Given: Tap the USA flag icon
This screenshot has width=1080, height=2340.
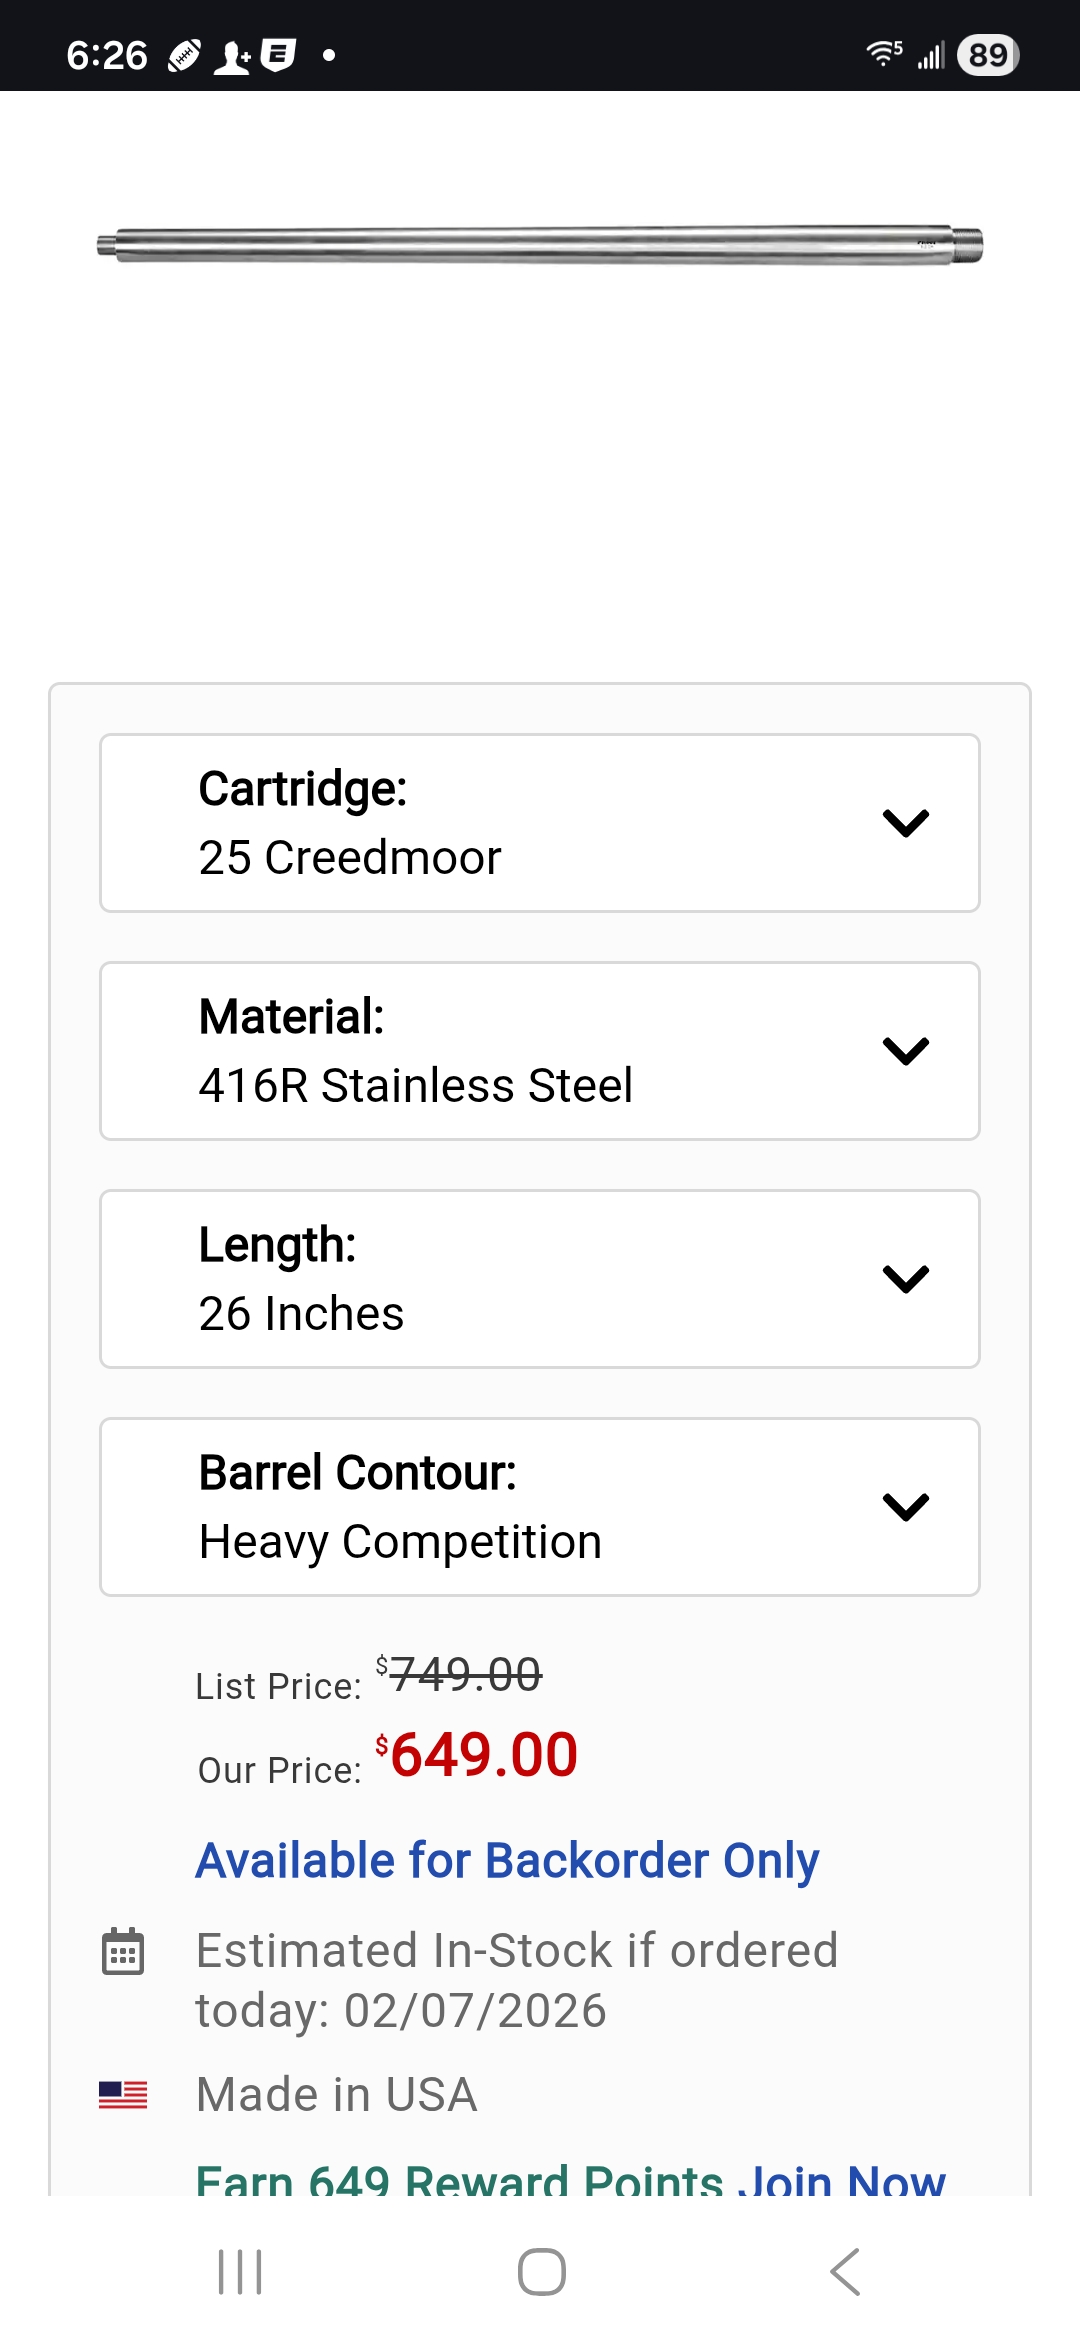Looking at the screenshot, I should [123, 2094].
